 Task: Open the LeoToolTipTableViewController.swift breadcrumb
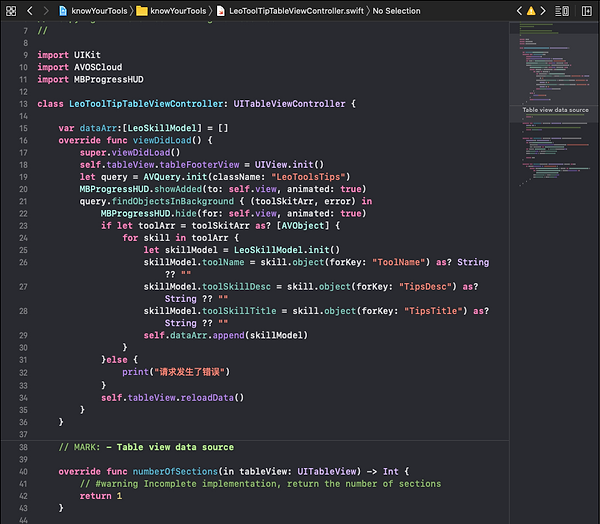click(x=296, y=11)
